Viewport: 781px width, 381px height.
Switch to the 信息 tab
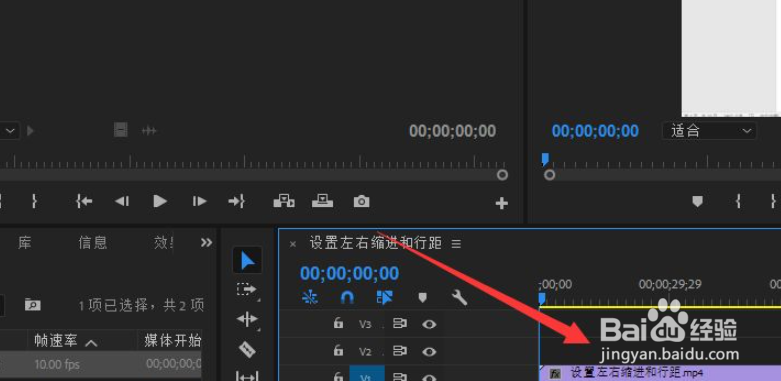(93, 243)
